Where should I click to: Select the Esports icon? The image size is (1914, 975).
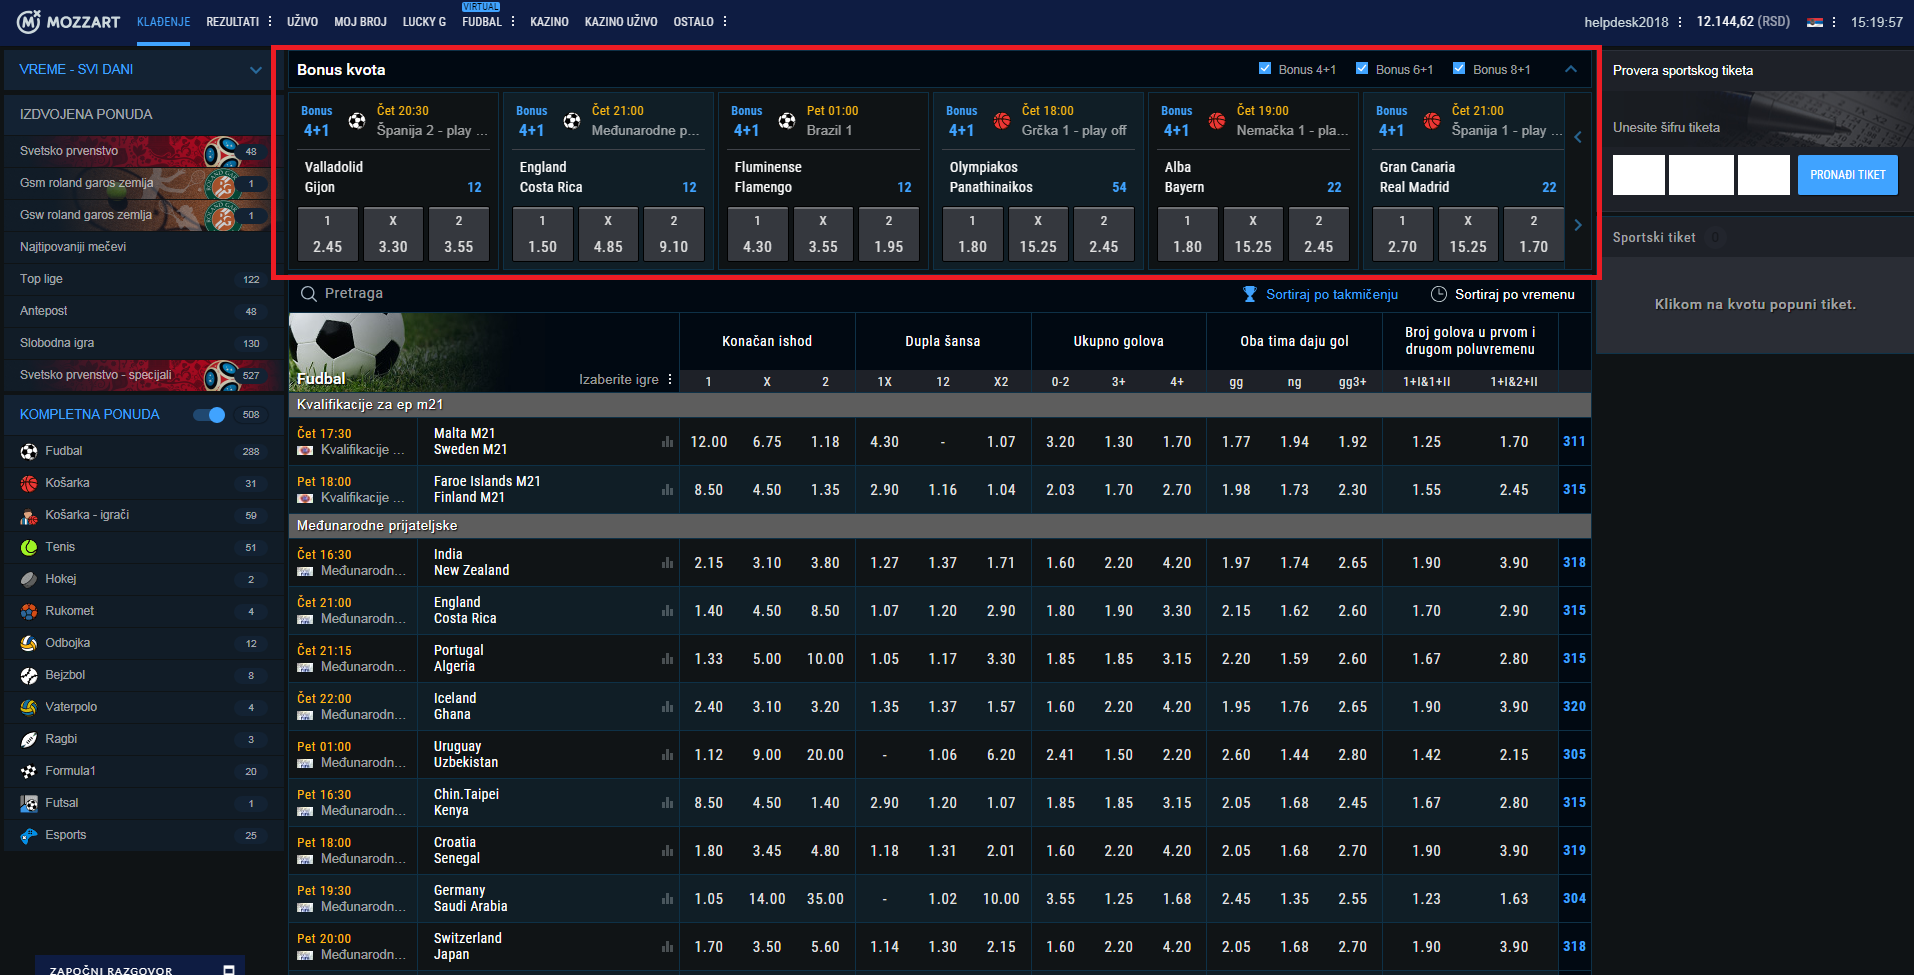[29, 835]
